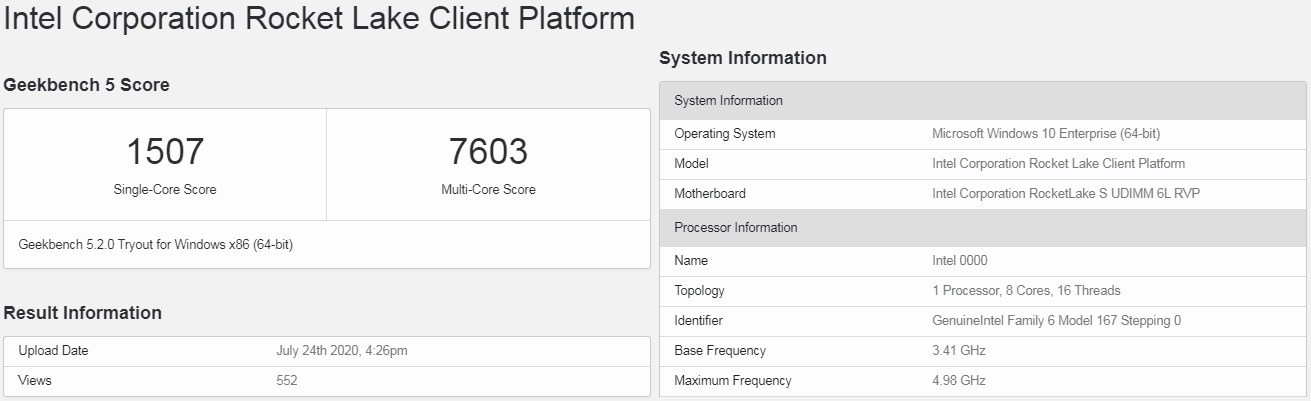The image size is (1311, 401).
Task: Click the System Information table header row
Action: [984, 101]
